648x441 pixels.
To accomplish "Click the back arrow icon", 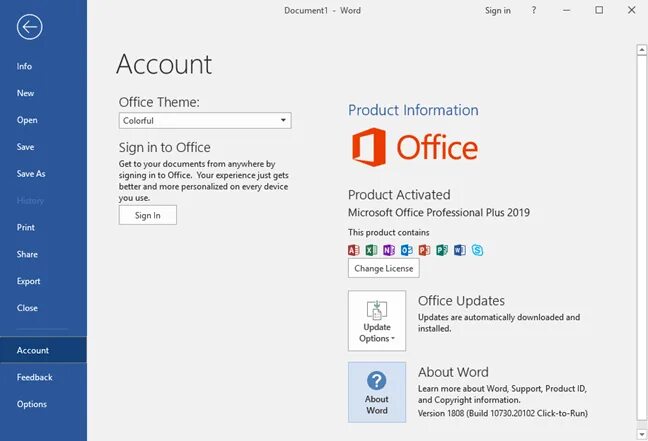I will point(30,27).
